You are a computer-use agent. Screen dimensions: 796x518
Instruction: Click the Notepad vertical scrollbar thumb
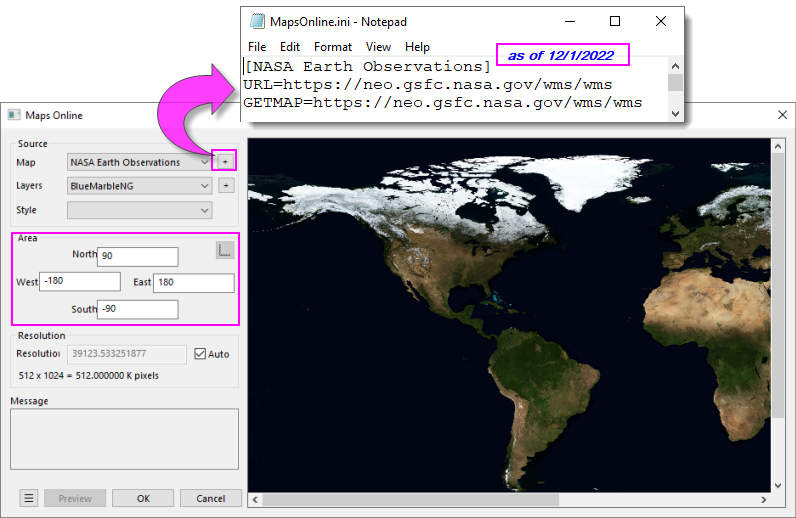coord(675,82)
